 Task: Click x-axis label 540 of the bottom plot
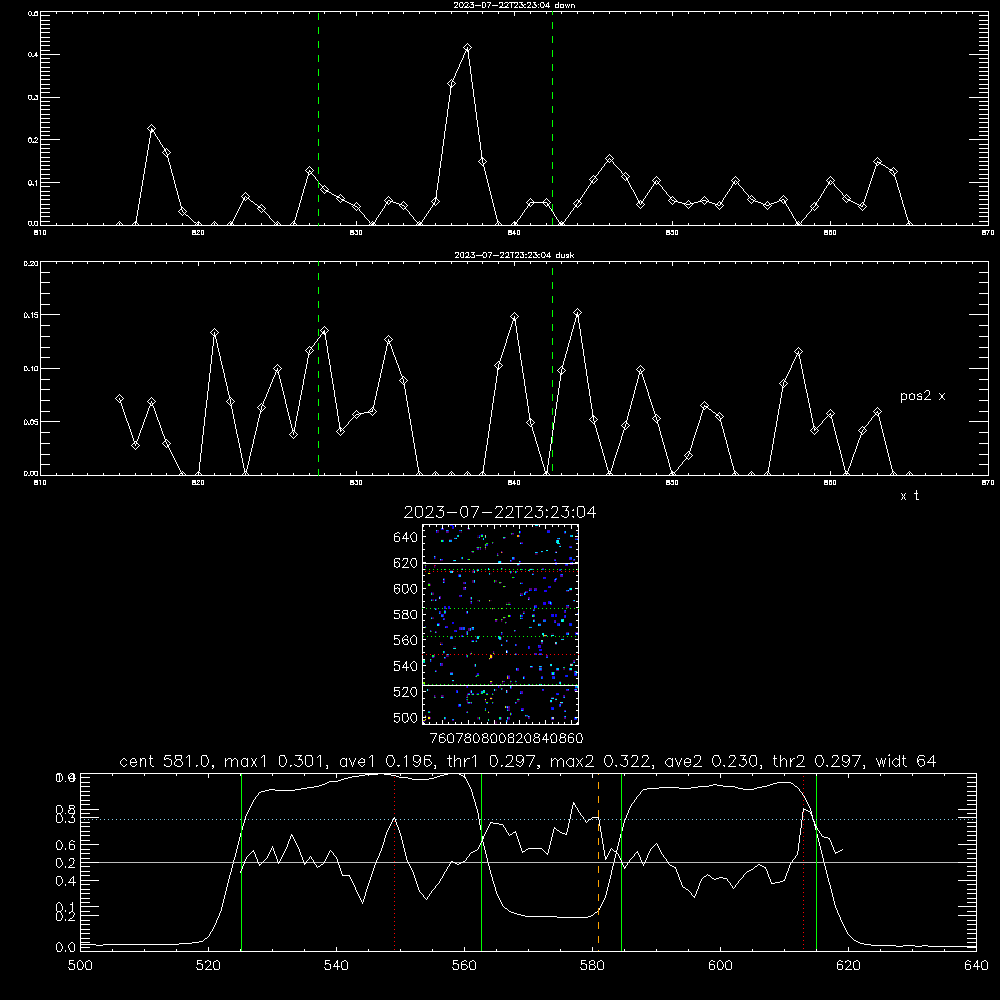(x=336, y=966)
